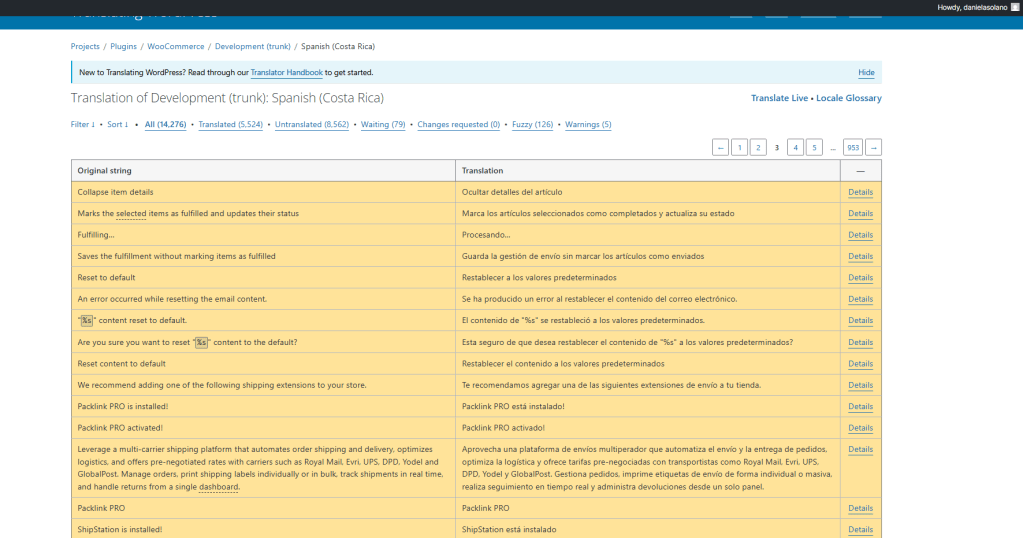Switch to the Waiting (79) filter
1023x538 pixels.
tap(383, 125)
